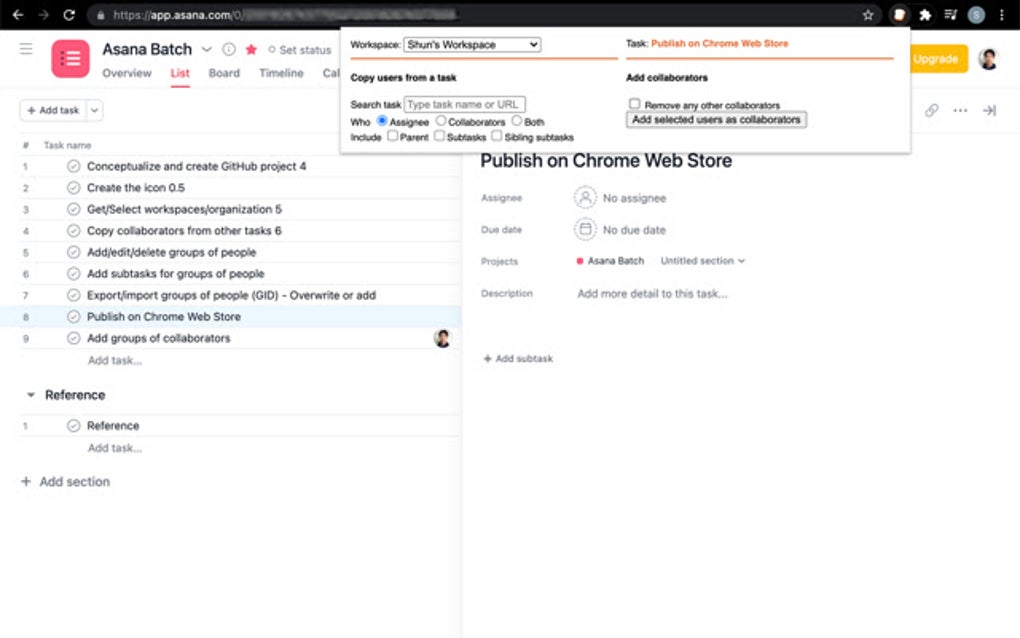Open the browser extensions puzzle icon

click(x=923, y=15)
